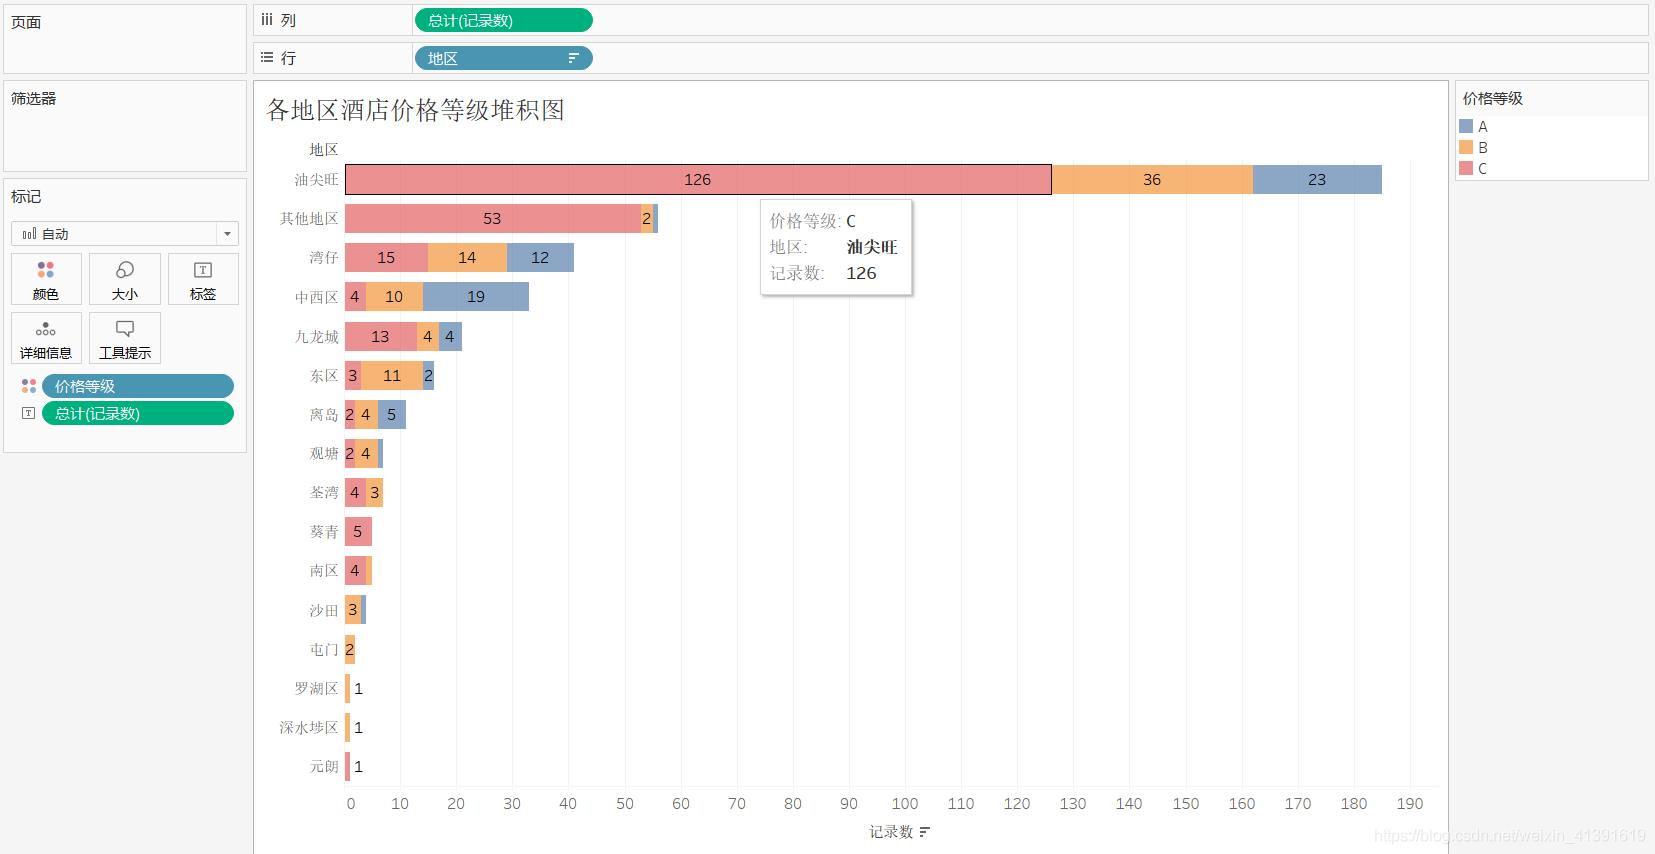Click the 观塘 row header
This screenshot has width=1655, height=854.
(x=324, y=454)
